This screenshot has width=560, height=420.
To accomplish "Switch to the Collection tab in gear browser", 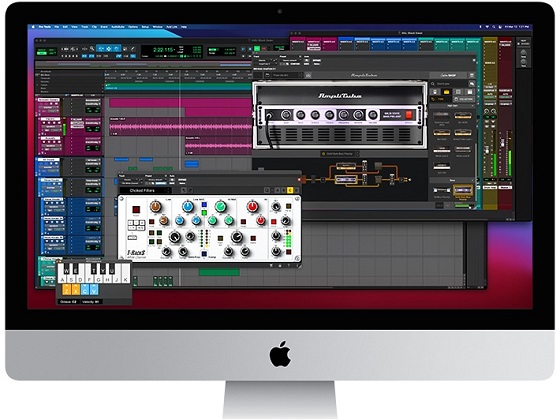I will 464,99.
